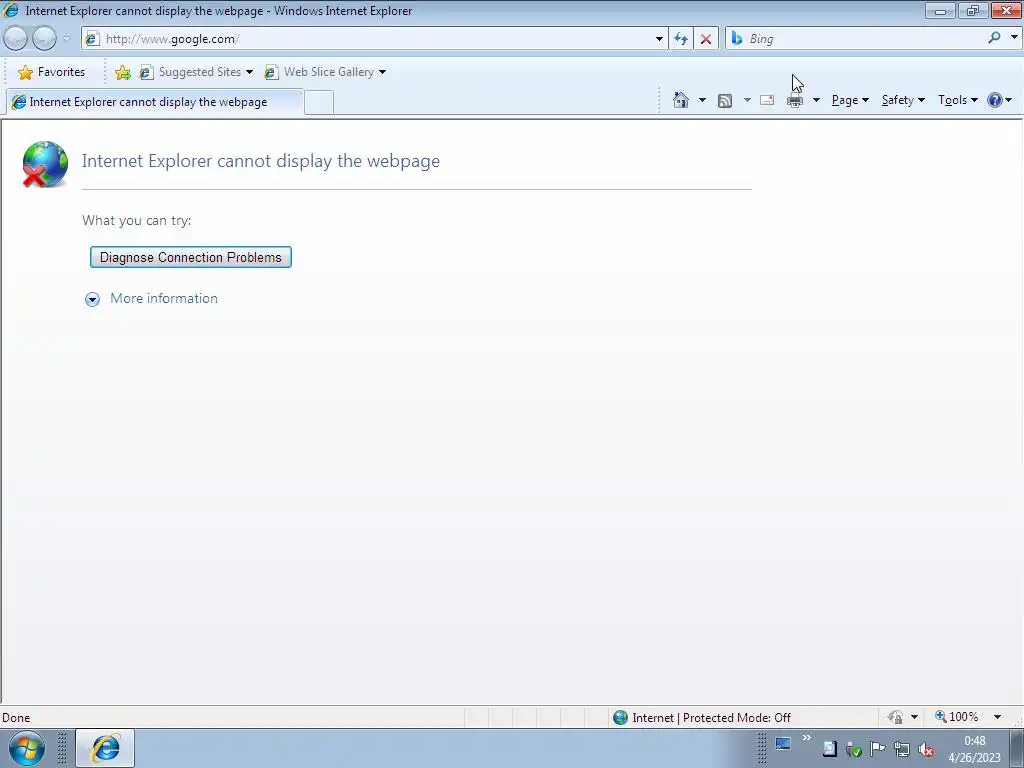The height and width of the screenshot is (768, 1024).
Task: Click the Home icon in command bar
Action: point(680,100)
